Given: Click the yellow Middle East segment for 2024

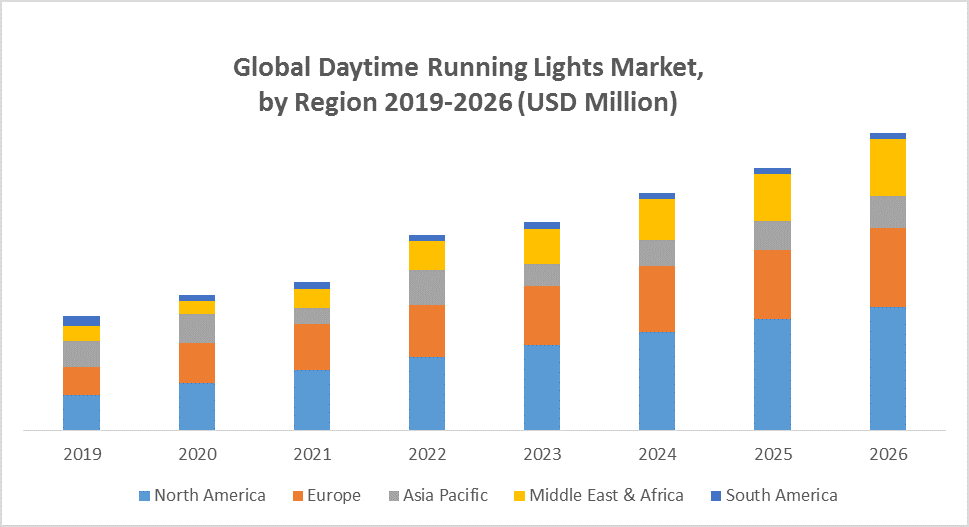Looking at the screenshot, I should (x=657, y=219).
